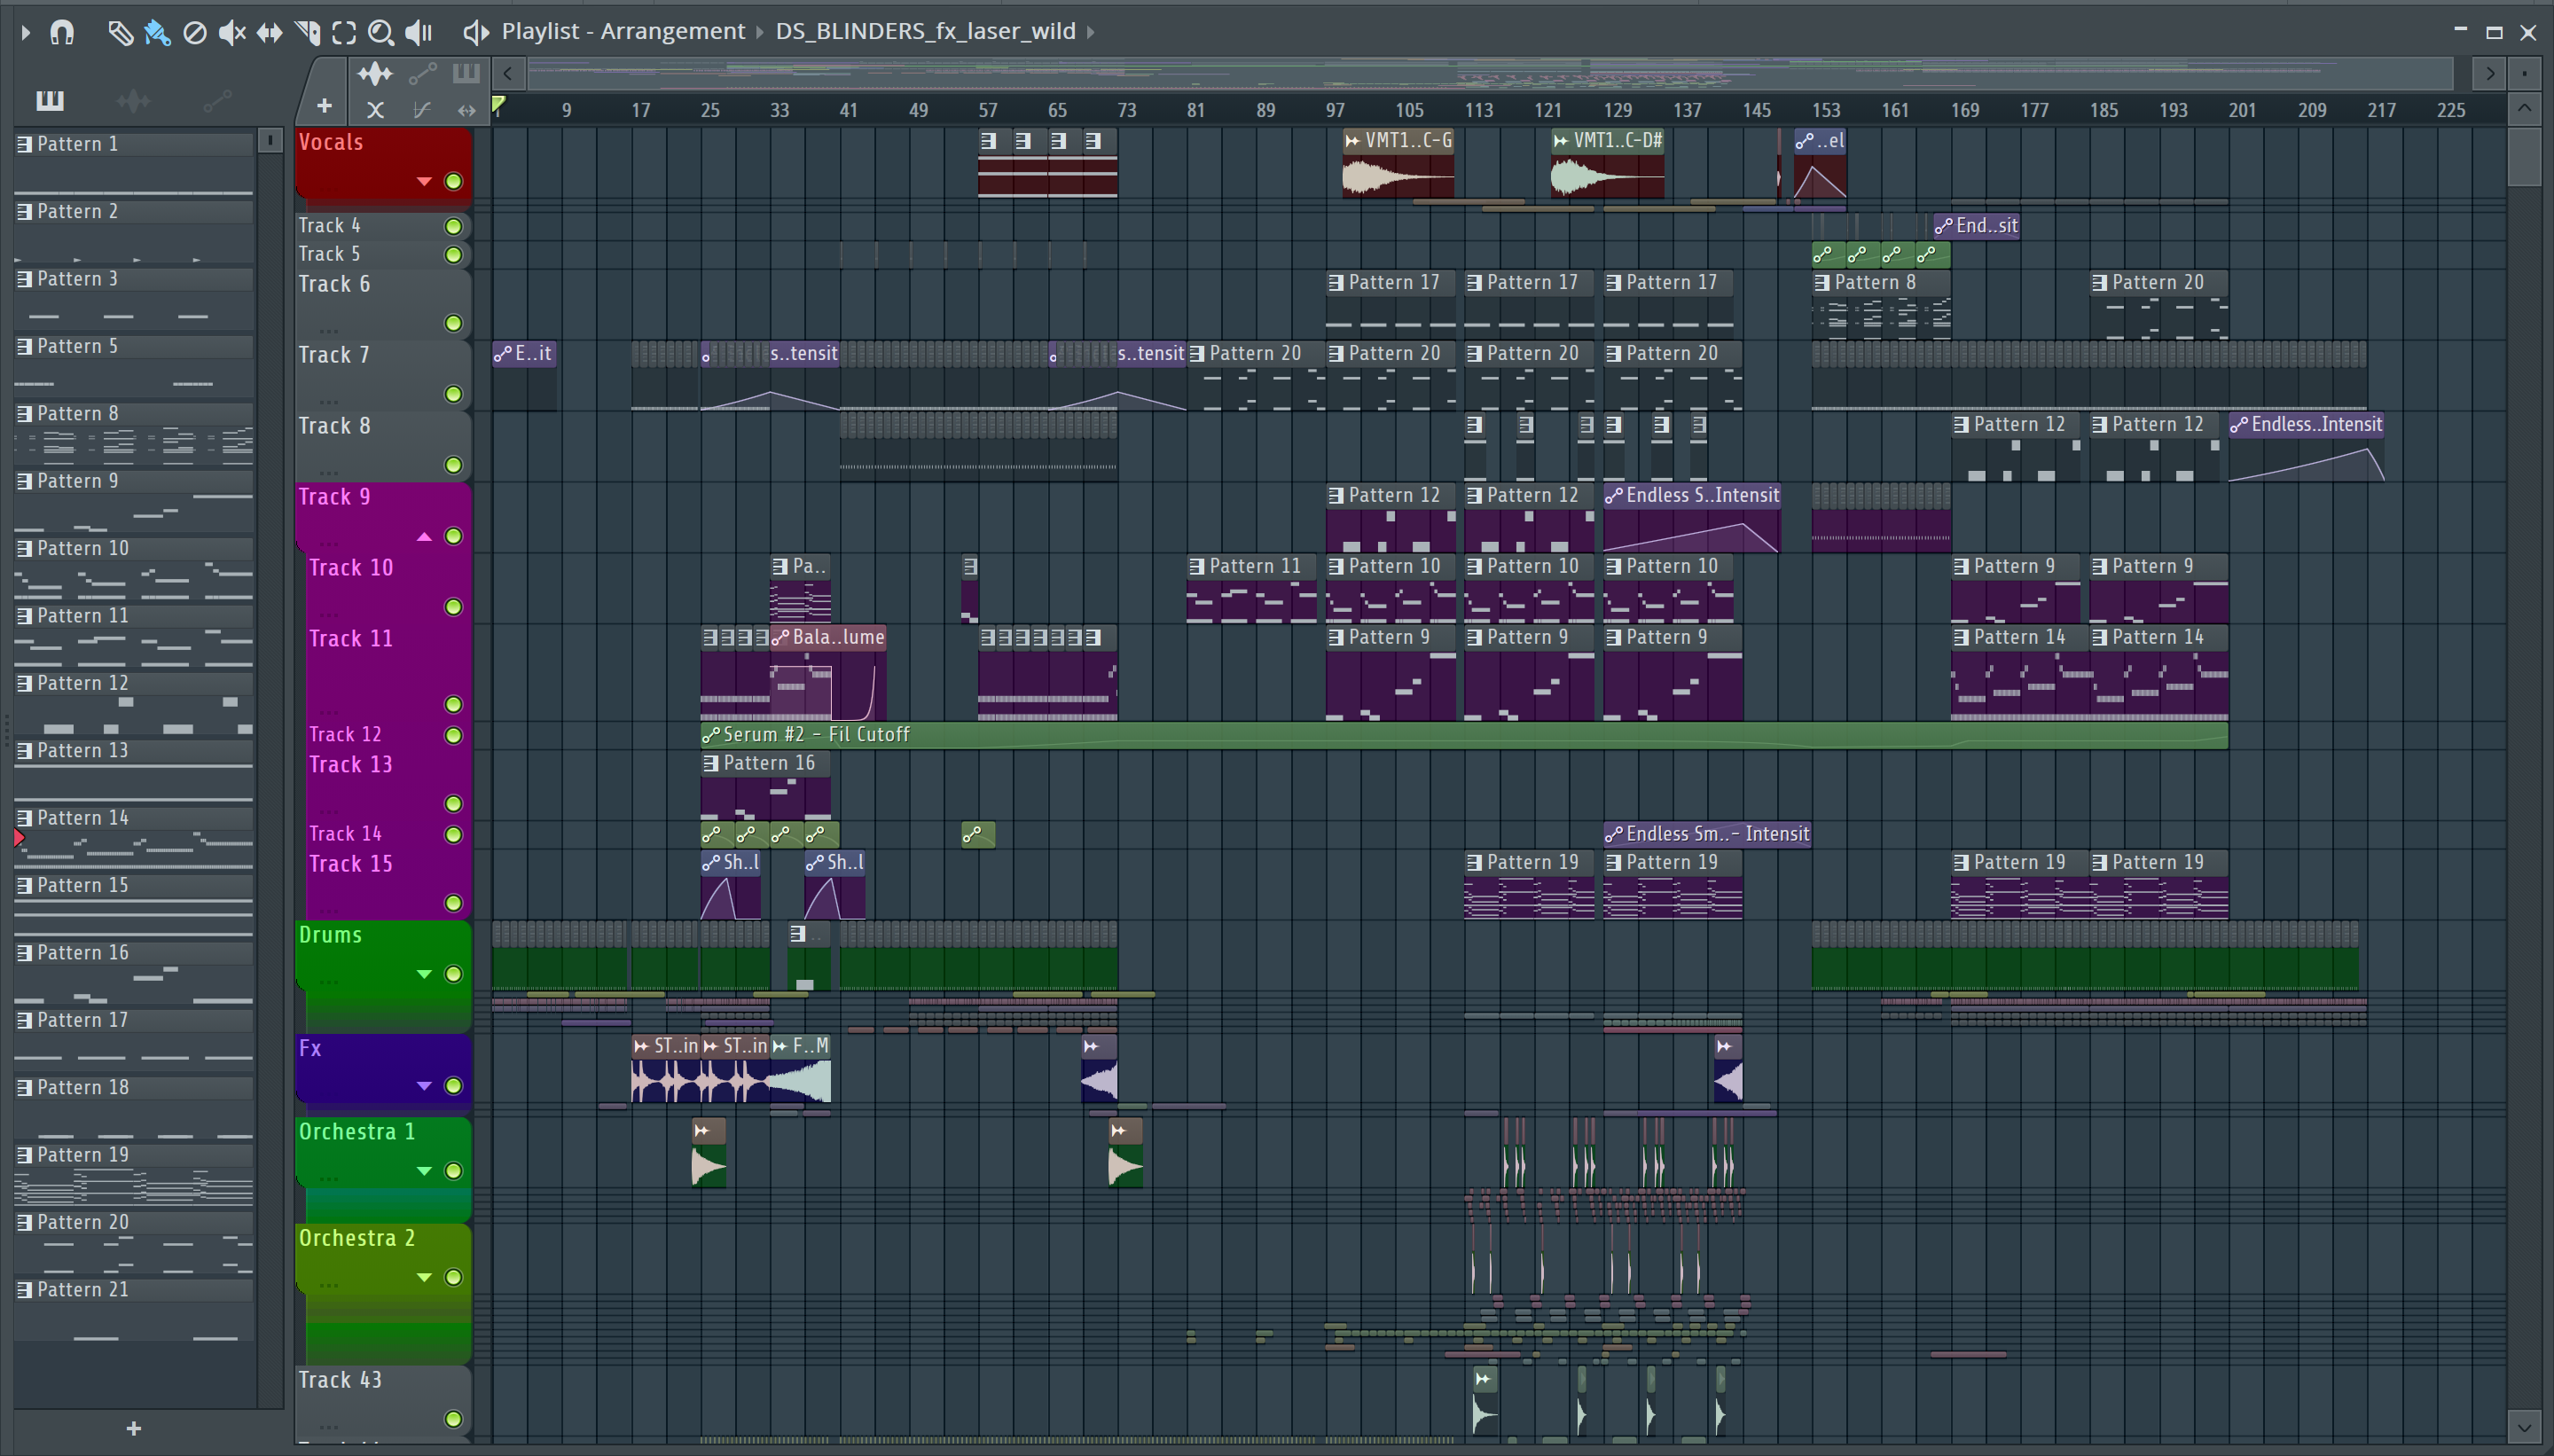This screenshot has height=1456, width=2554.
Task: Click the vertical scrollbar up arrow
Action: click(2524, 108)
